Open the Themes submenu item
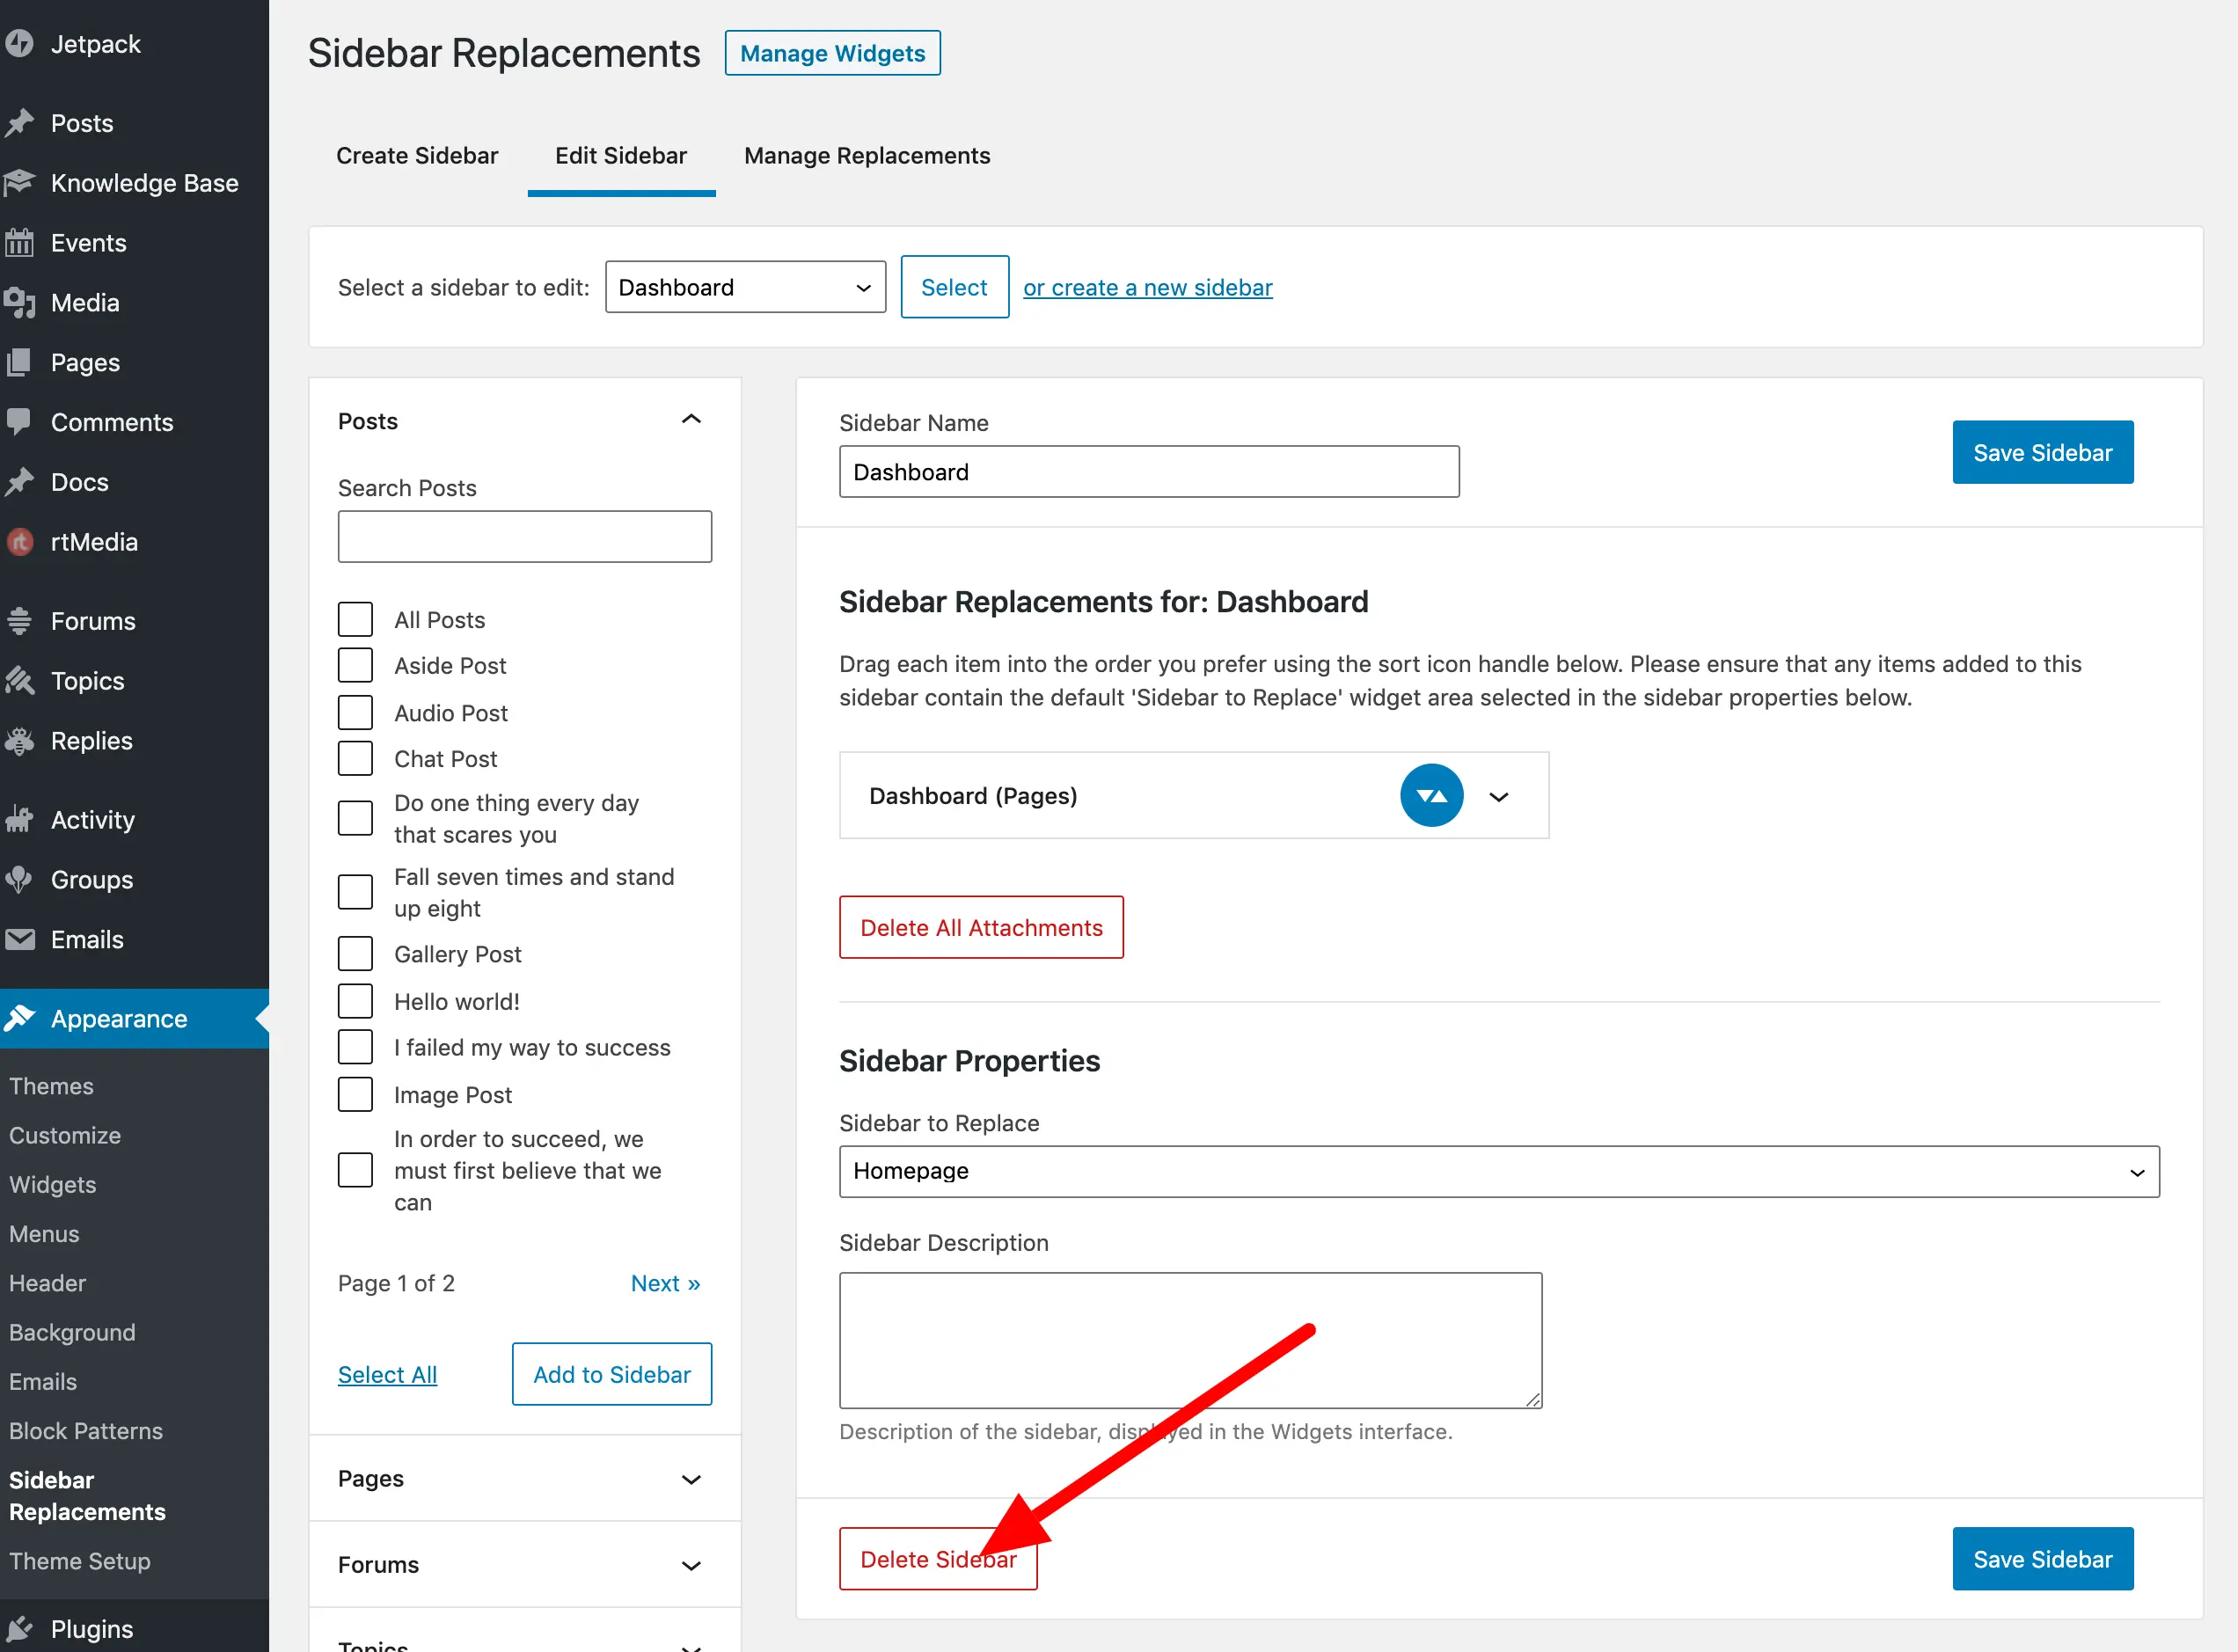Screen dimensions: 2238x1652 coord(51,1086)
